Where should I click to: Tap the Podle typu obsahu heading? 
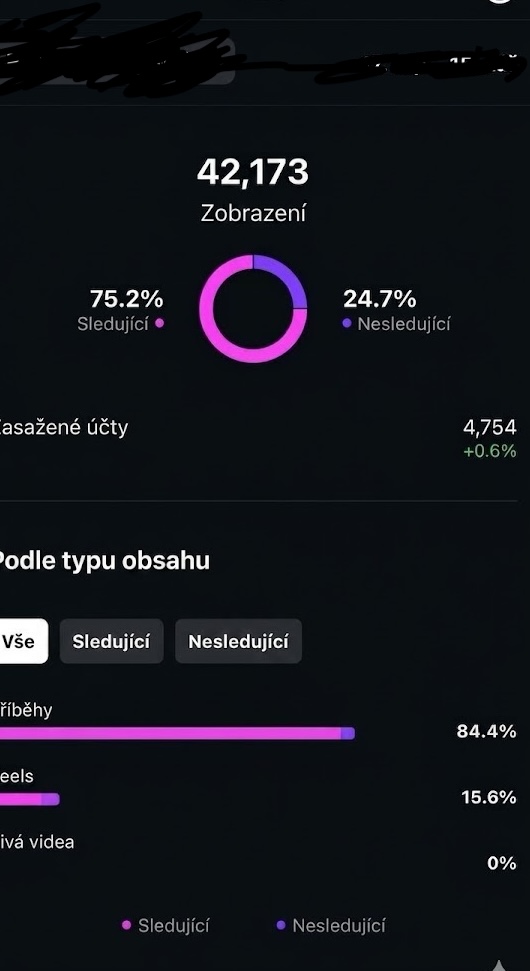105,561
